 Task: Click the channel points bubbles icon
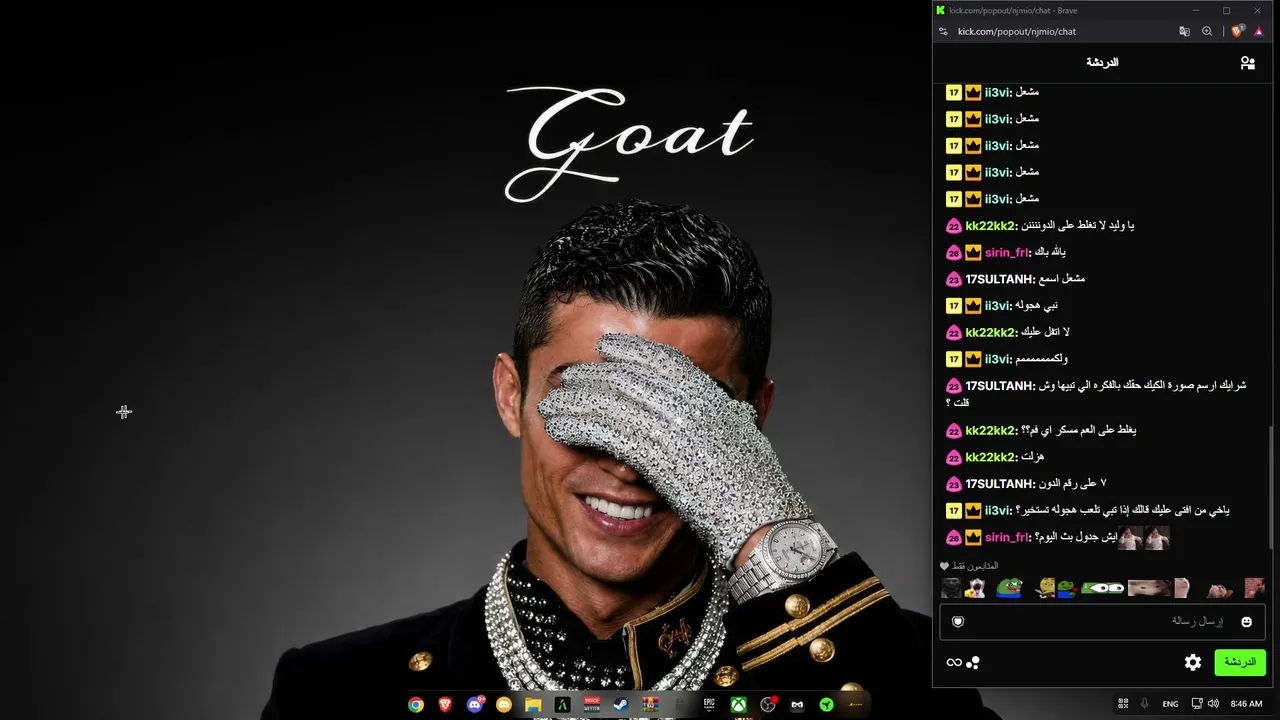tap(973, 662)
